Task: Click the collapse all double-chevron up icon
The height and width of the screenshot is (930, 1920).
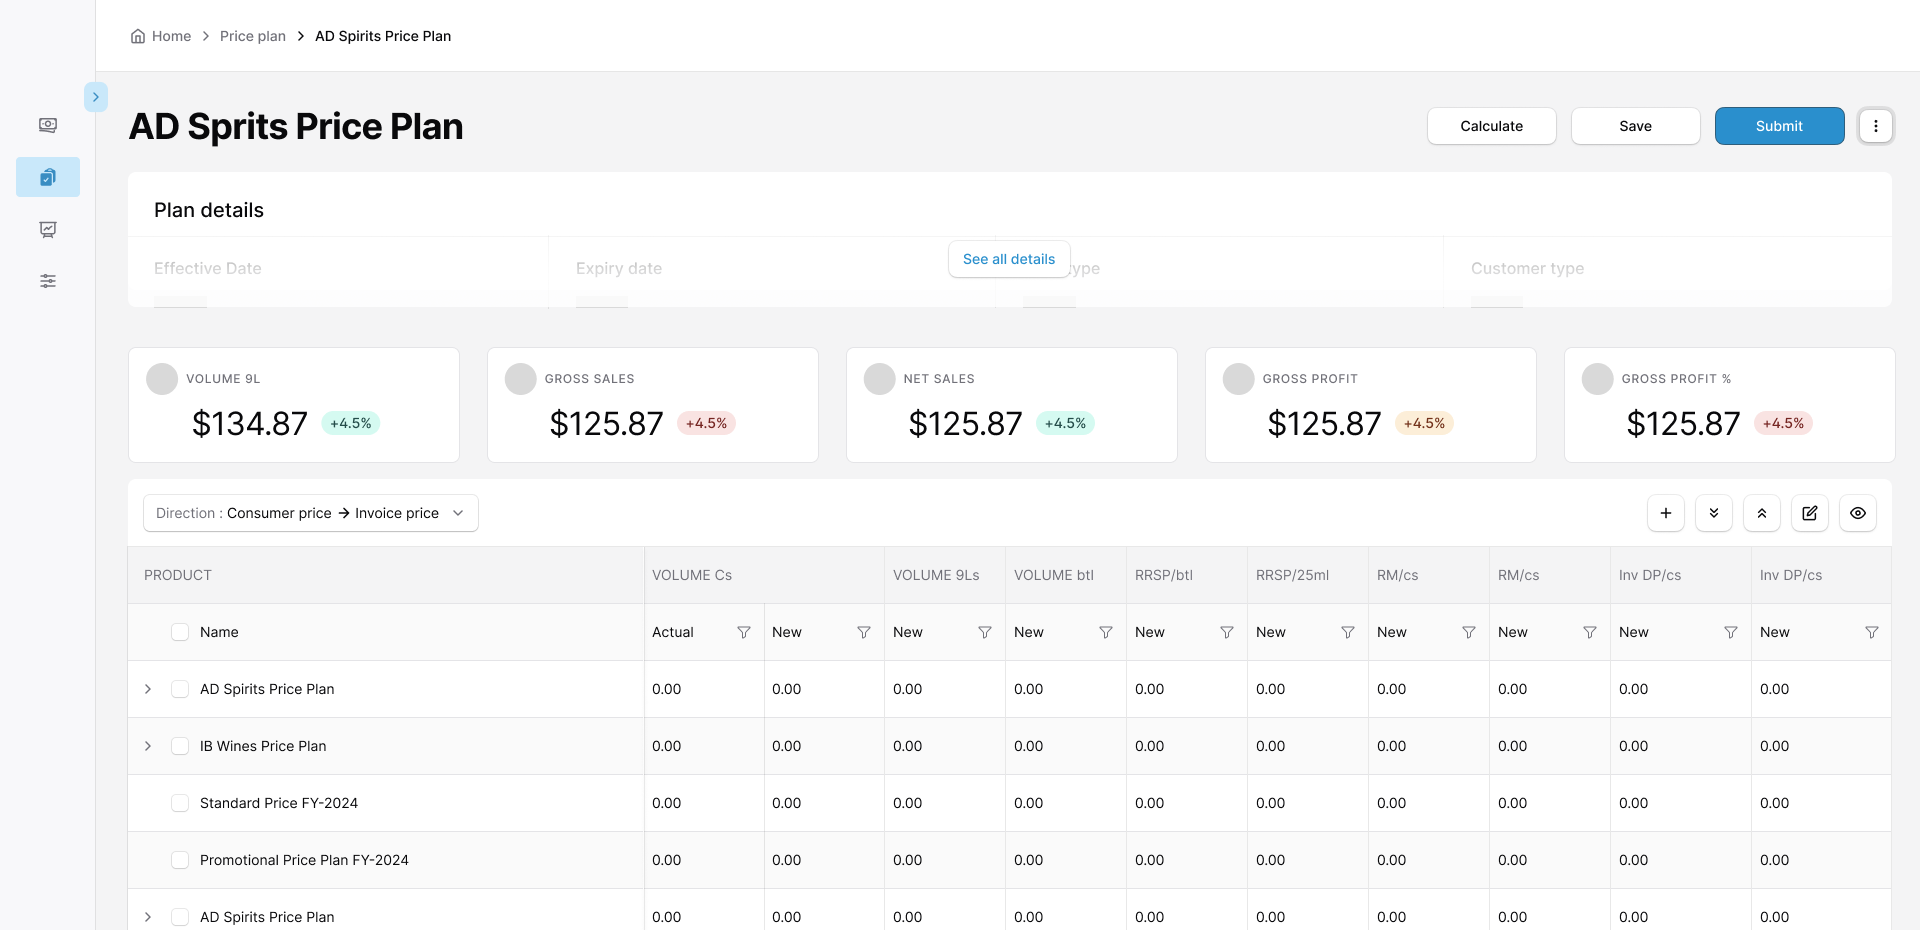Action: (1761, 513)
